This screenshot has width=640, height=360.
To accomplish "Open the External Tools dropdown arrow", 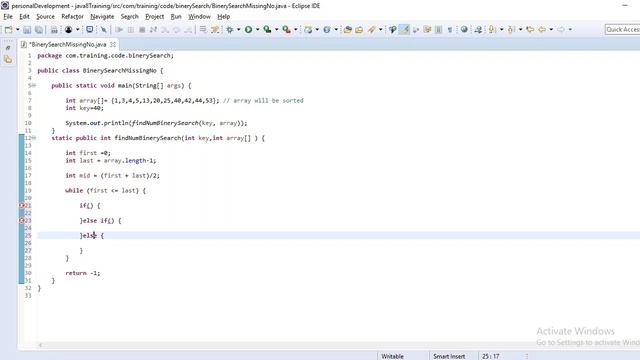I will click(x=296, y=29).
